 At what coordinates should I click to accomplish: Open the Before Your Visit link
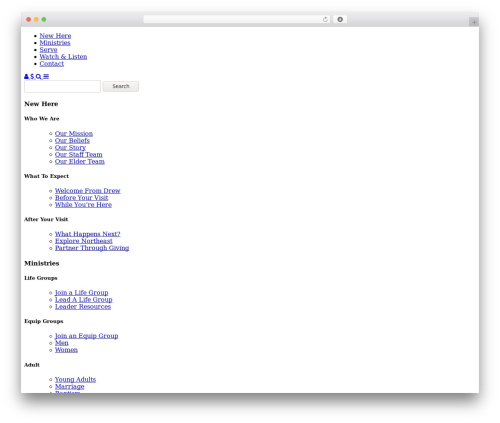pos(82,198)
